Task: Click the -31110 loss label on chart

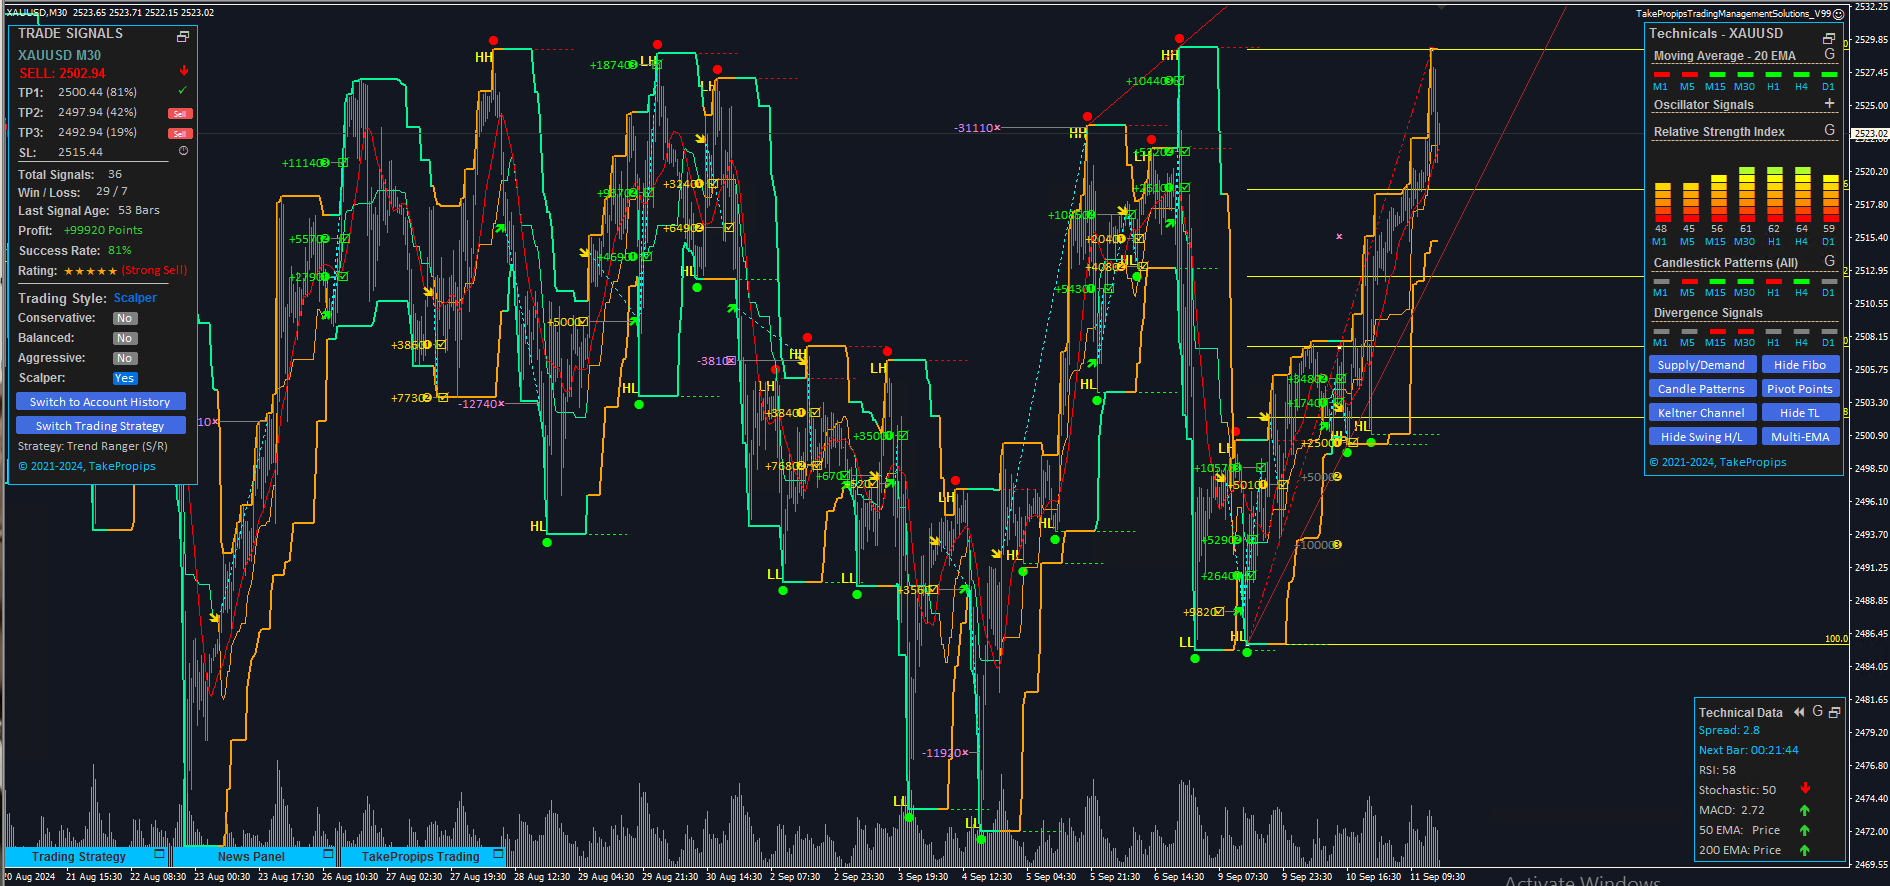Action: (976, 128)
